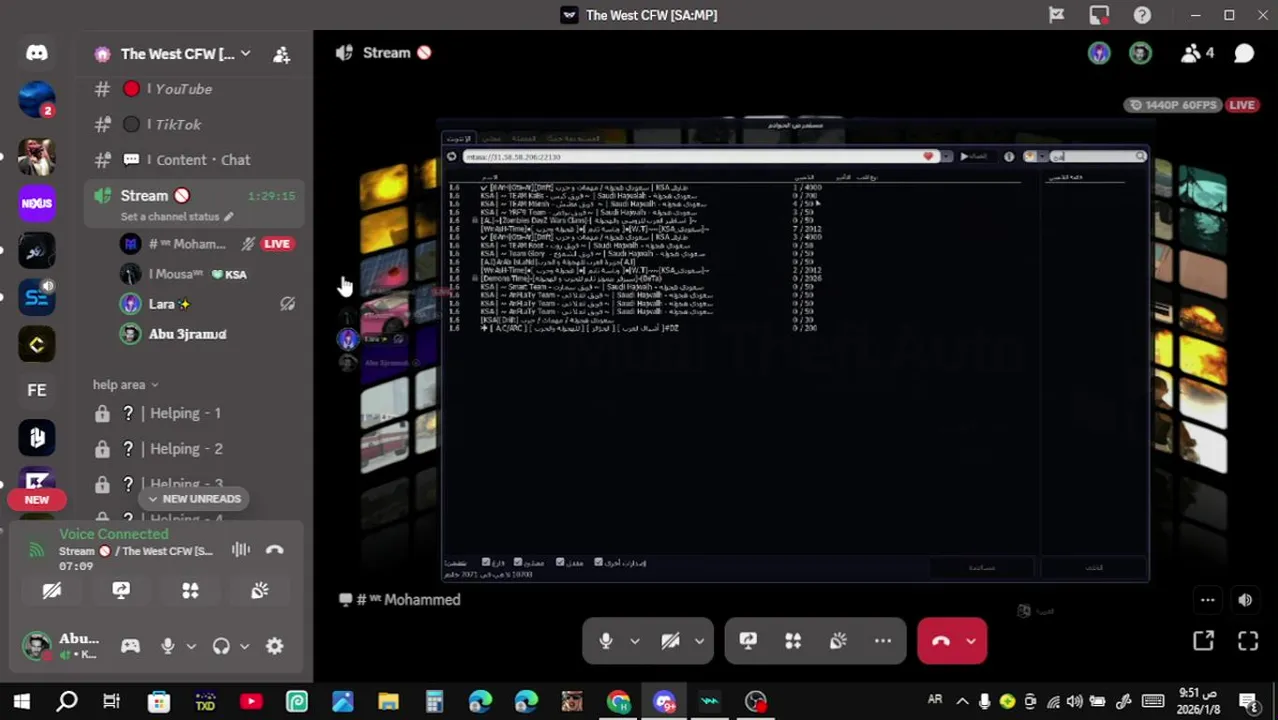Click the red LIVE badge on stream
1278x720 pixels.
pos(1241,105)
